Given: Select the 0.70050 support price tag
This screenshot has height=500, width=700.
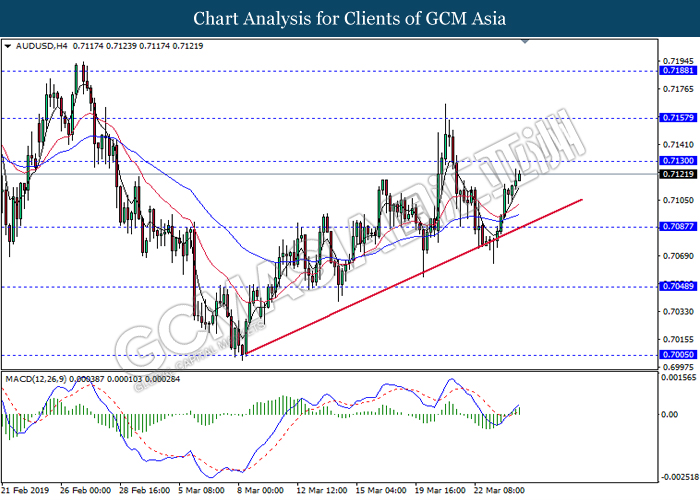Looking at the screenshot, I should point(679,354).
